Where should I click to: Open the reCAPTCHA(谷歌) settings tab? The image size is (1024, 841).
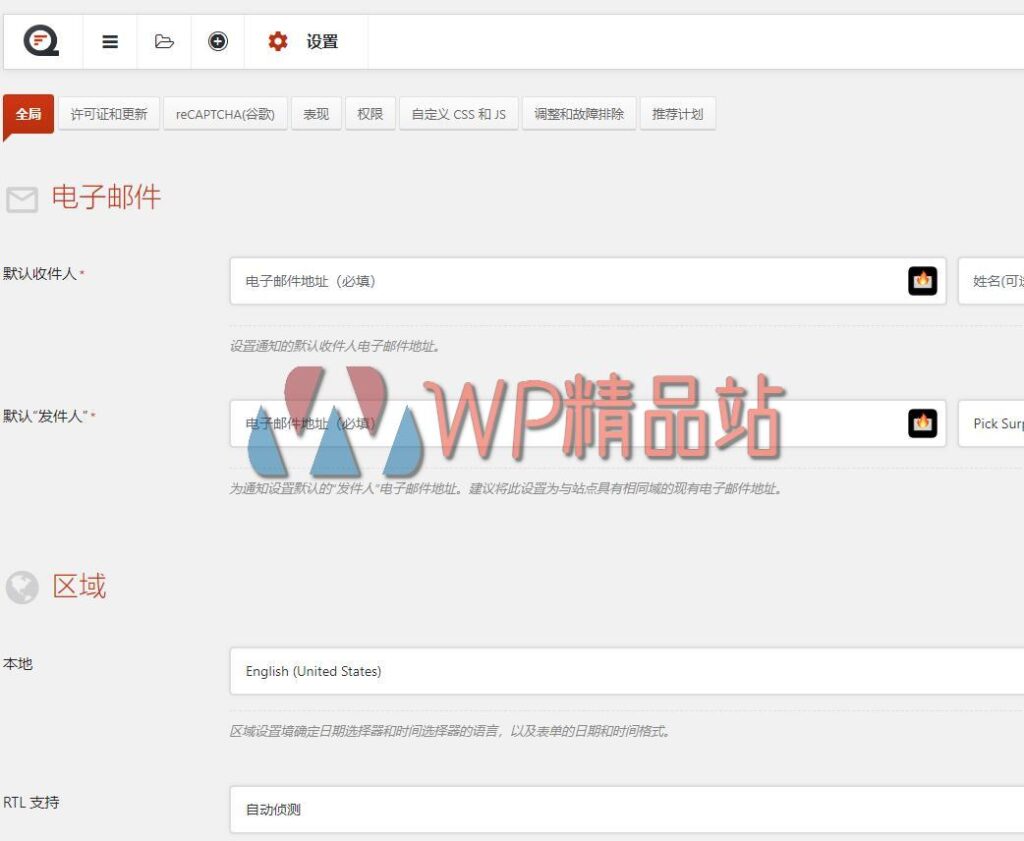225,113
